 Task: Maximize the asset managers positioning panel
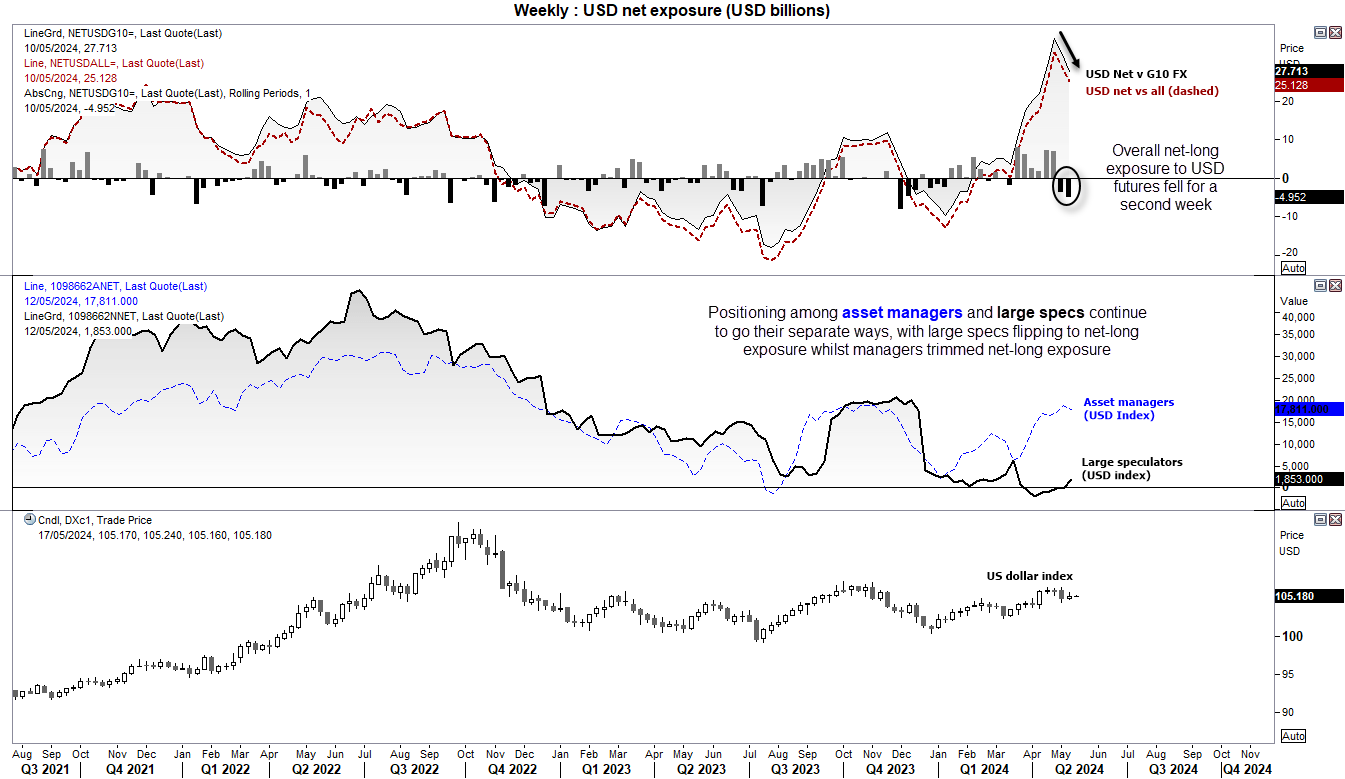1320,285
